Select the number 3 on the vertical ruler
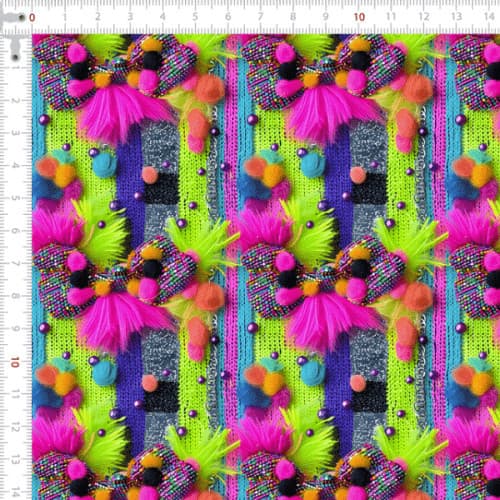 click(15, 133)
